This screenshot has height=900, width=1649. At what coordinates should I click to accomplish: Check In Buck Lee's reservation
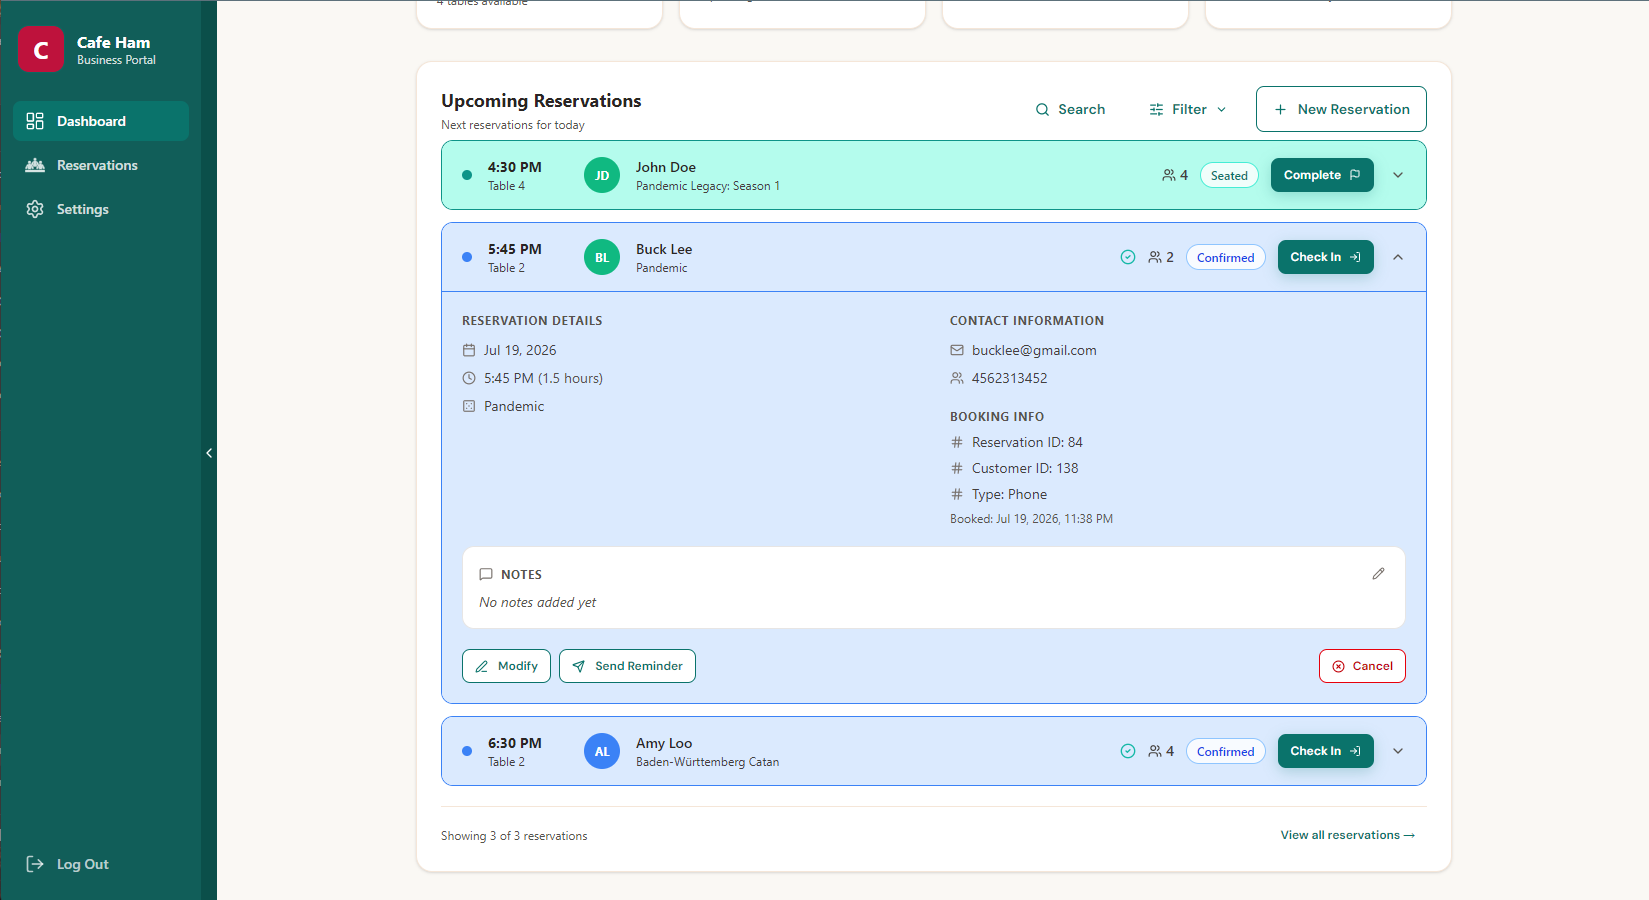[x=1326, y=257]
